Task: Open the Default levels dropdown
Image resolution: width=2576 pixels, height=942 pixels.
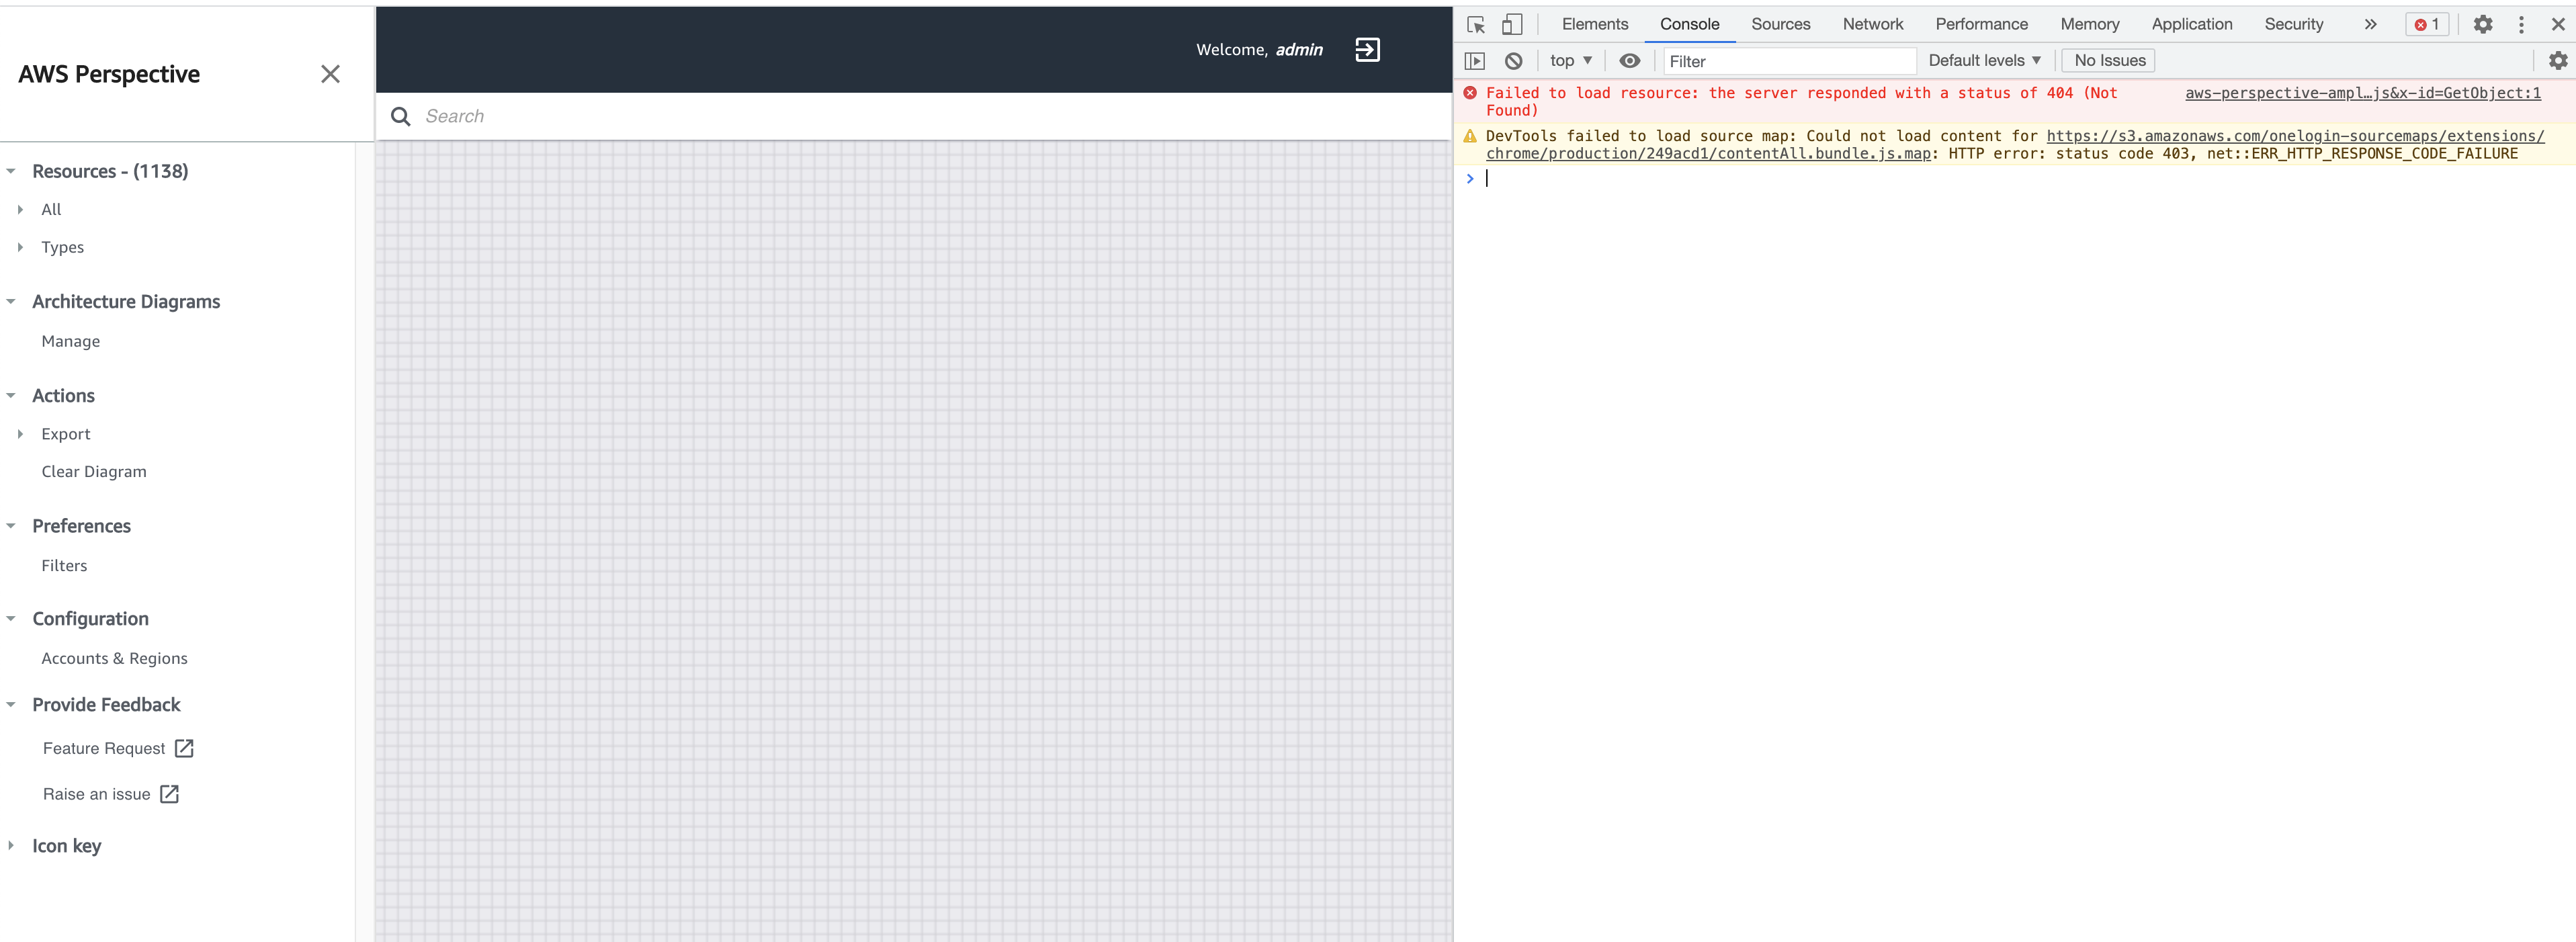Action: pyautogui.click(x=1984, y=60)
